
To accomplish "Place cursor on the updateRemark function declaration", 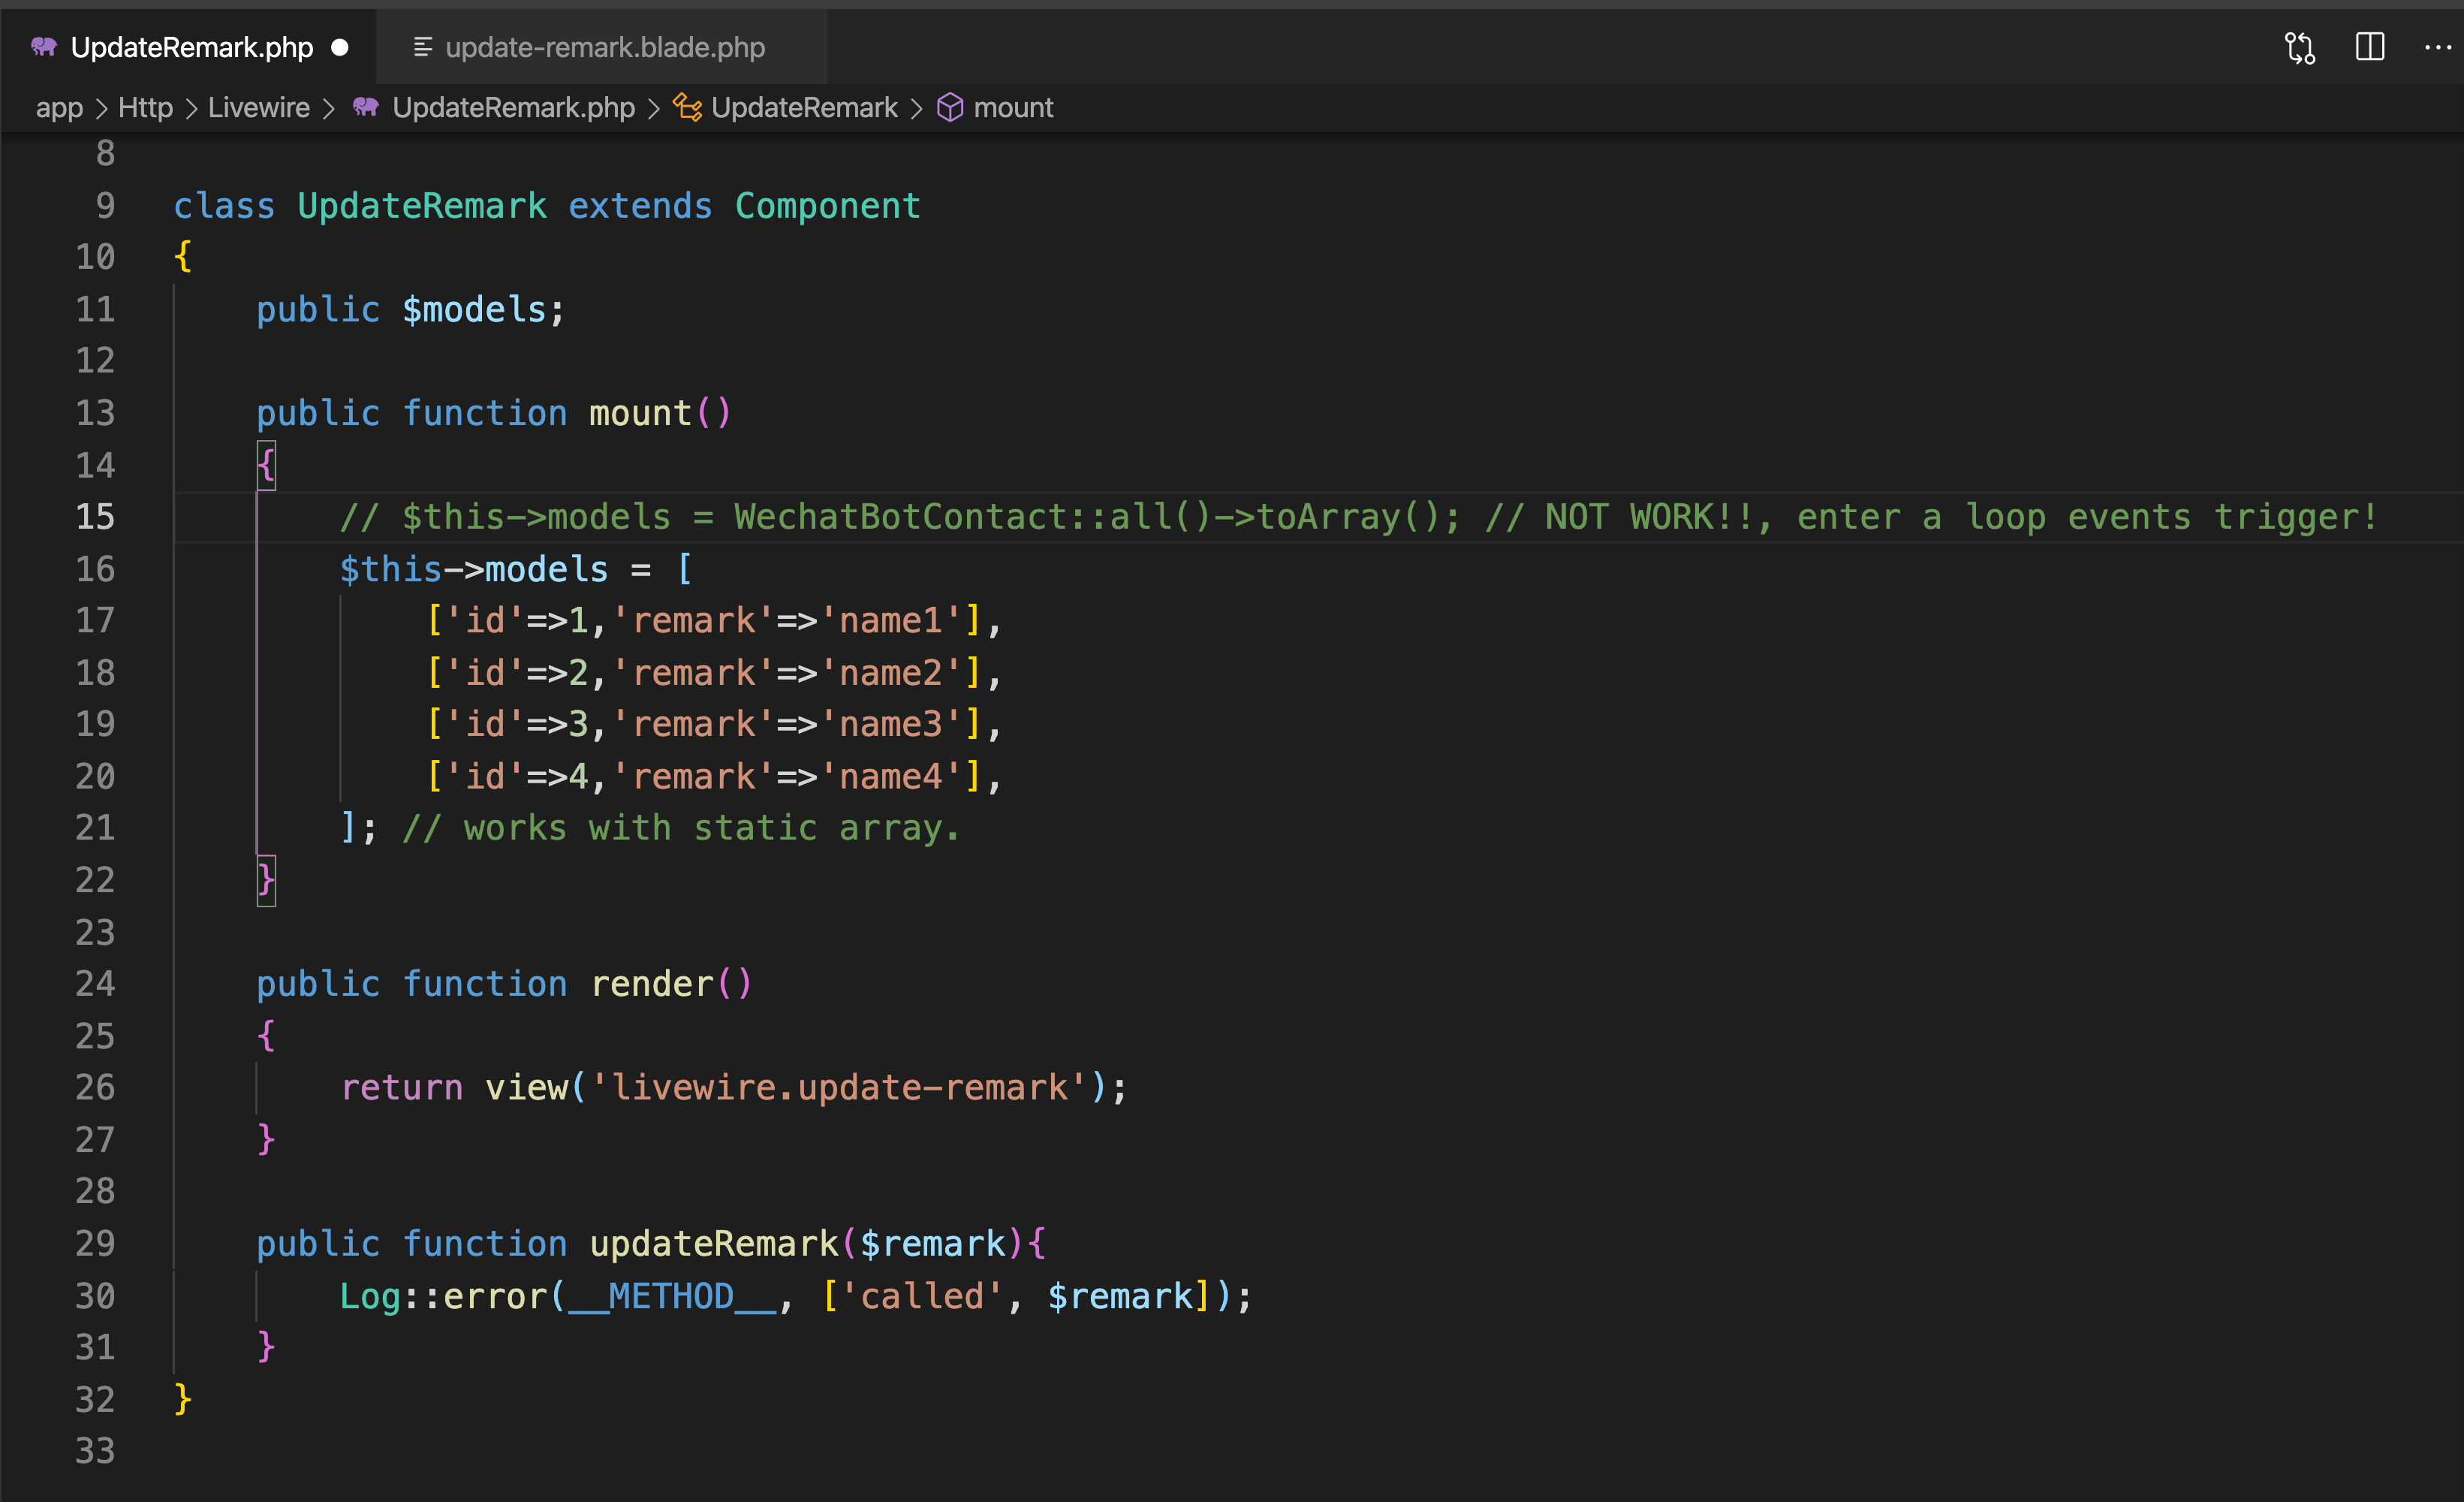I will [712, 1243].
